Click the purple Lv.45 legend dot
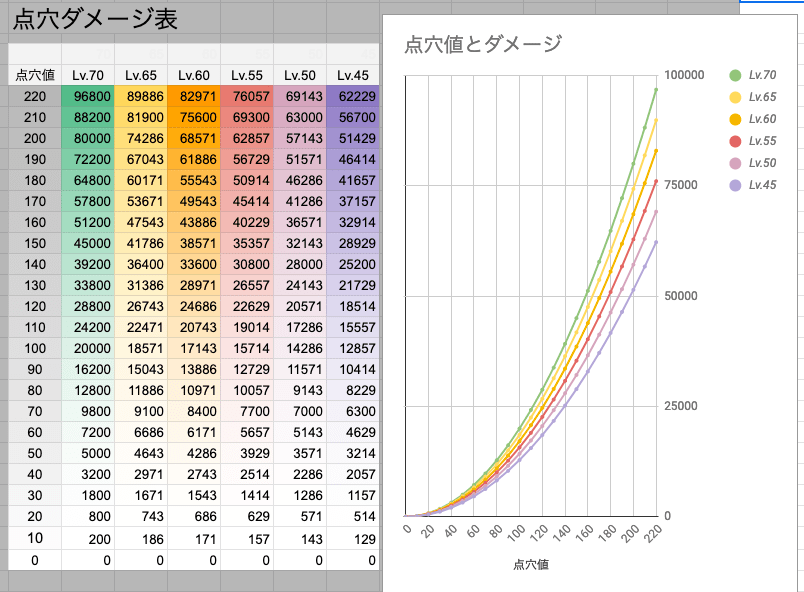The width and height of the screenshot is (804, 592). point(735,185)
